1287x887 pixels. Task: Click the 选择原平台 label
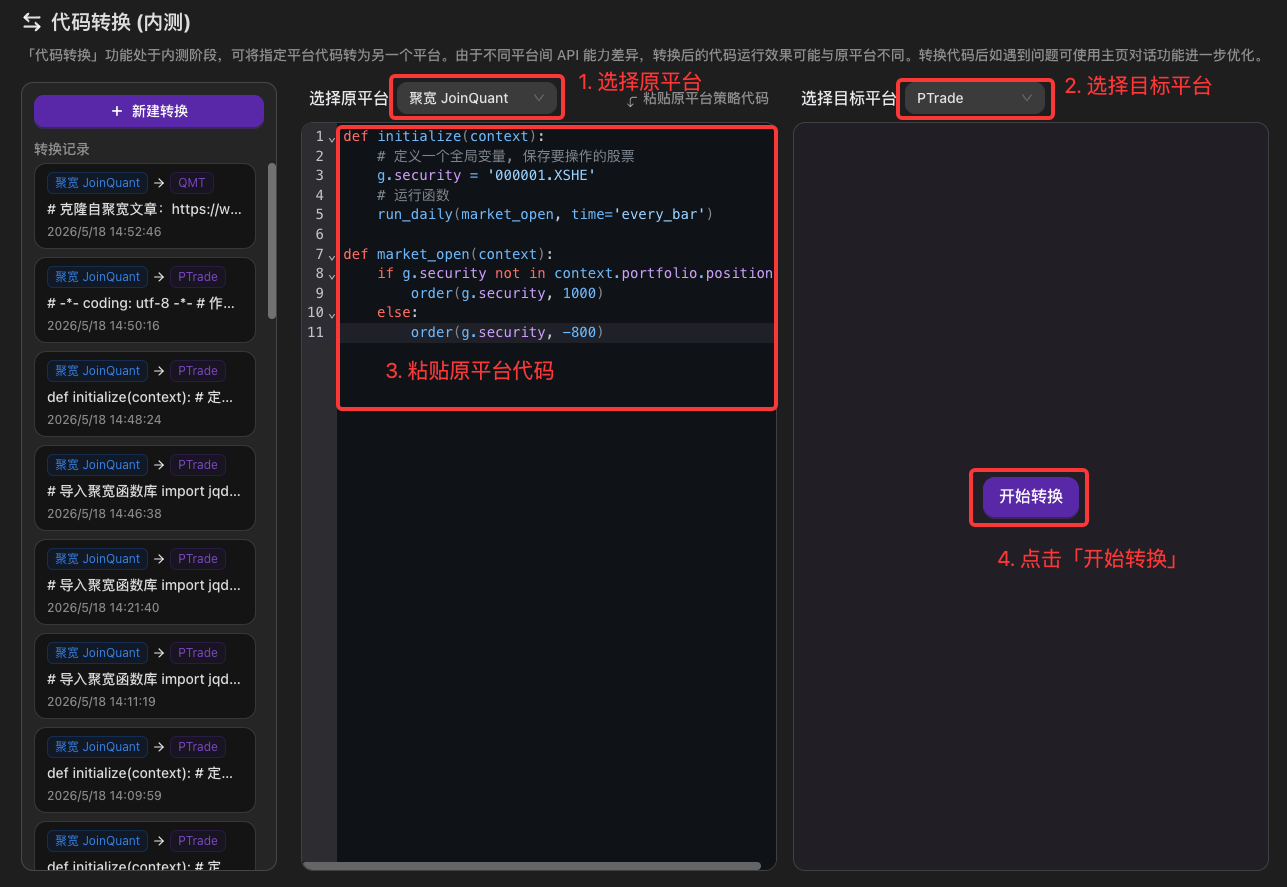click(349, 98)
